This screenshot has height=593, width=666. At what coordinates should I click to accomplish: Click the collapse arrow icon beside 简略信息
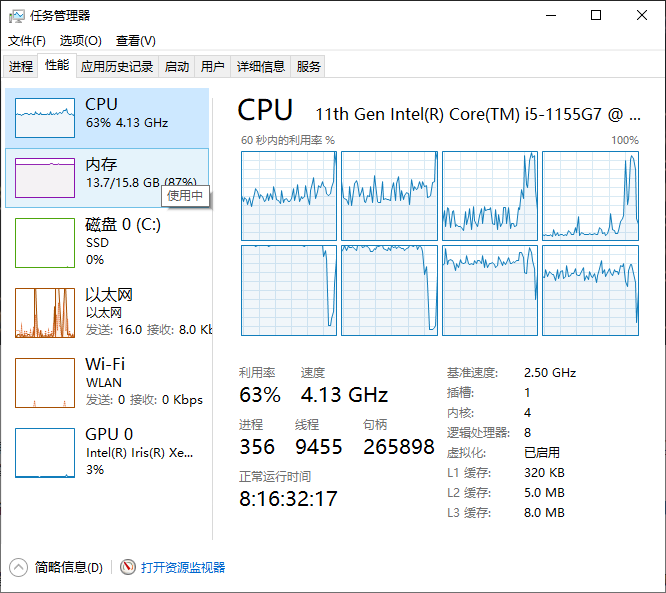[x=19, y=567]
